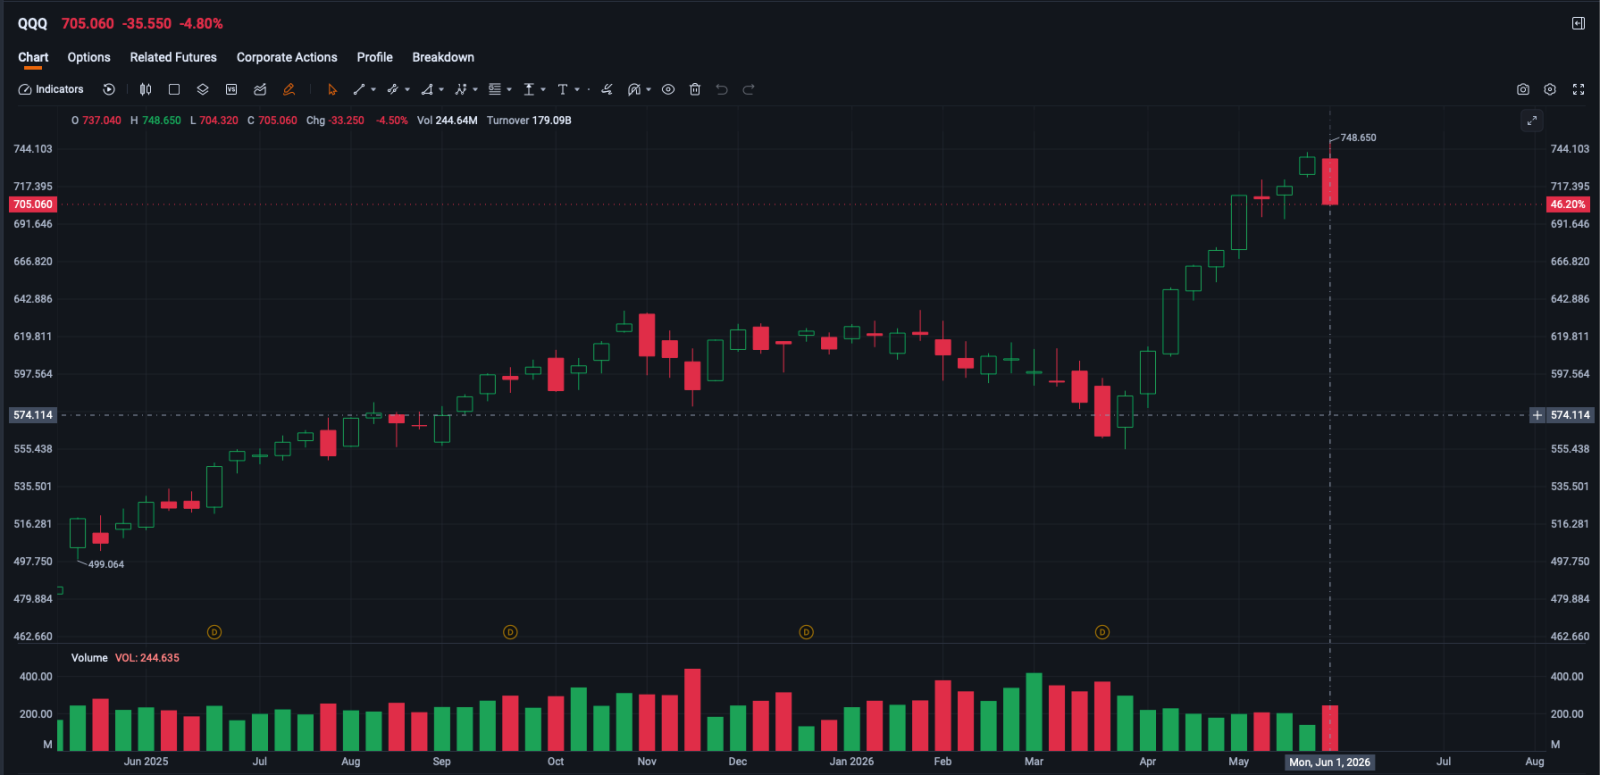Open the Related Futures tab
The height and width of the screenshot is (775, 1600).
click(x=173, y=57)
